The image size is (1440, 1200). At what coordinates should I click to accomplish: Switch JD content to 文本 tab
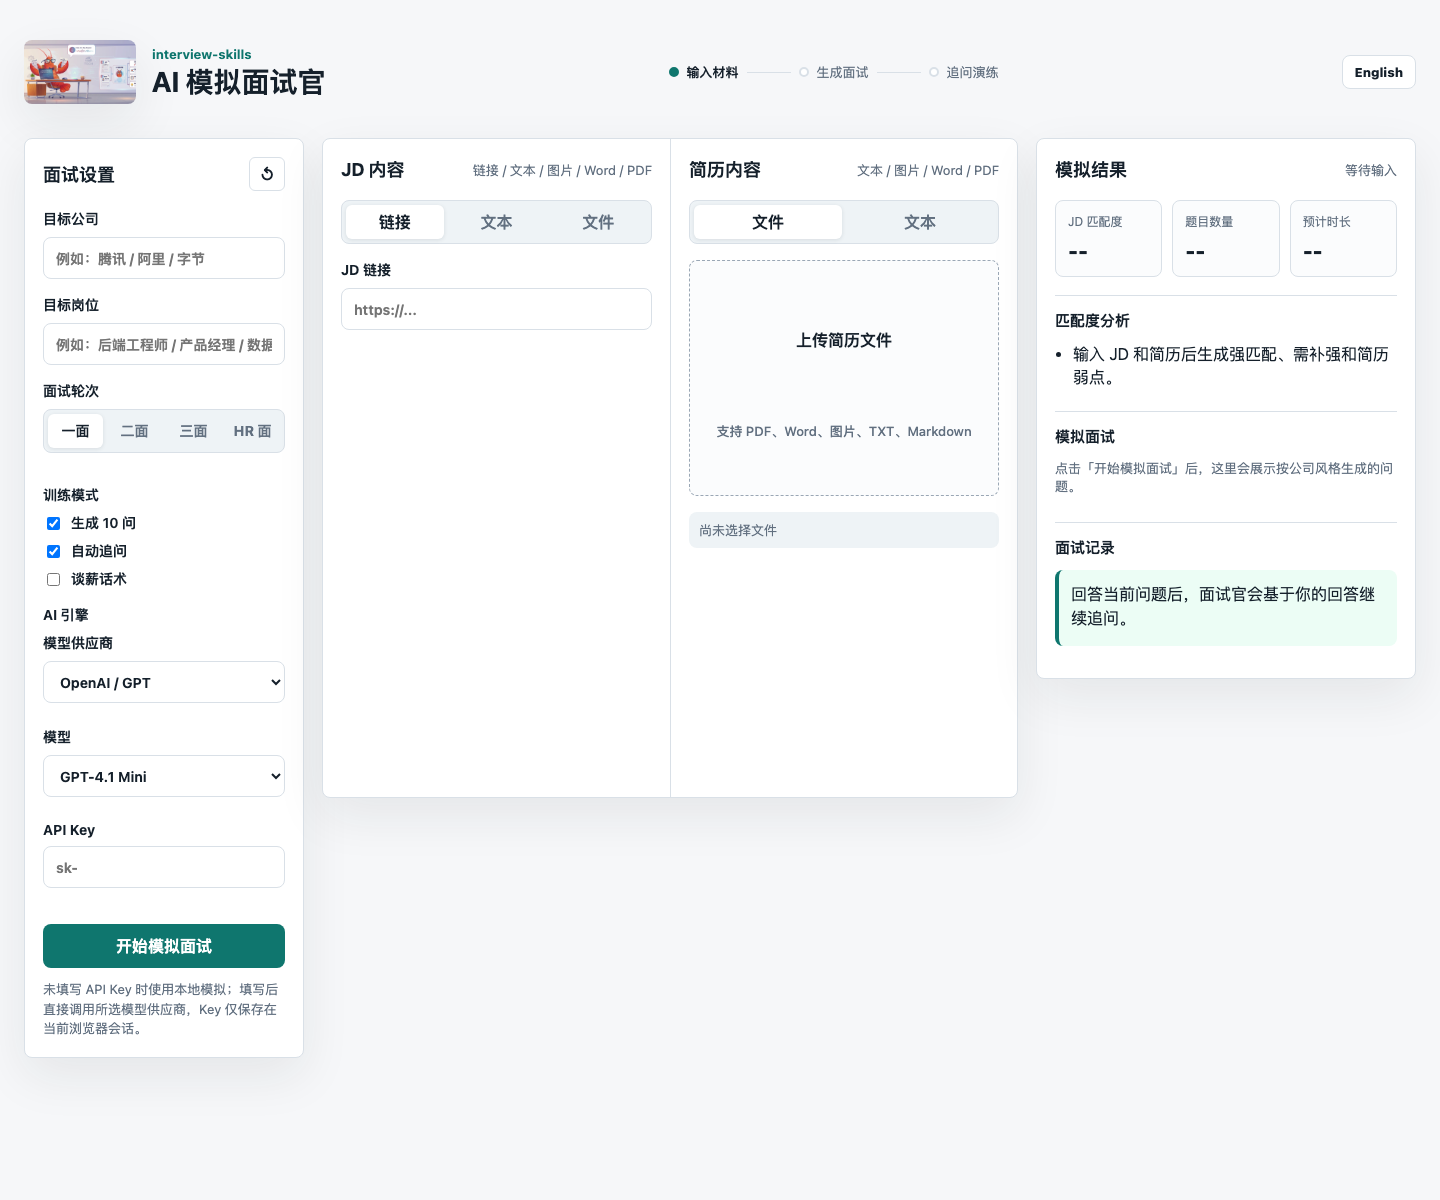pyautogui.click(x=496, y=222)
